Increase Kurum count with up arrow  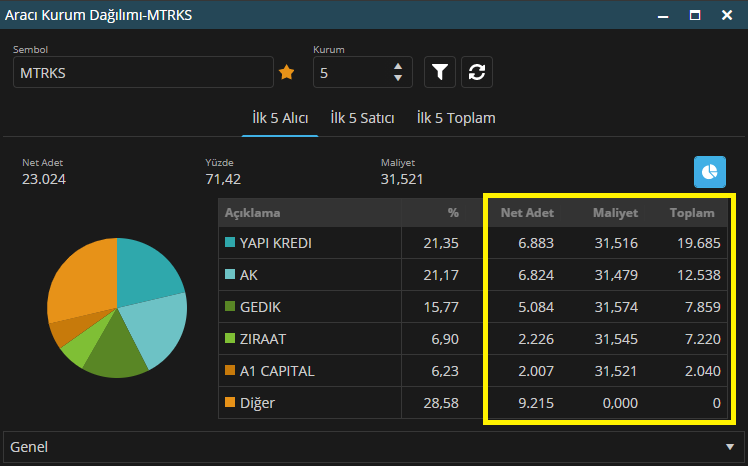point(398,67)
